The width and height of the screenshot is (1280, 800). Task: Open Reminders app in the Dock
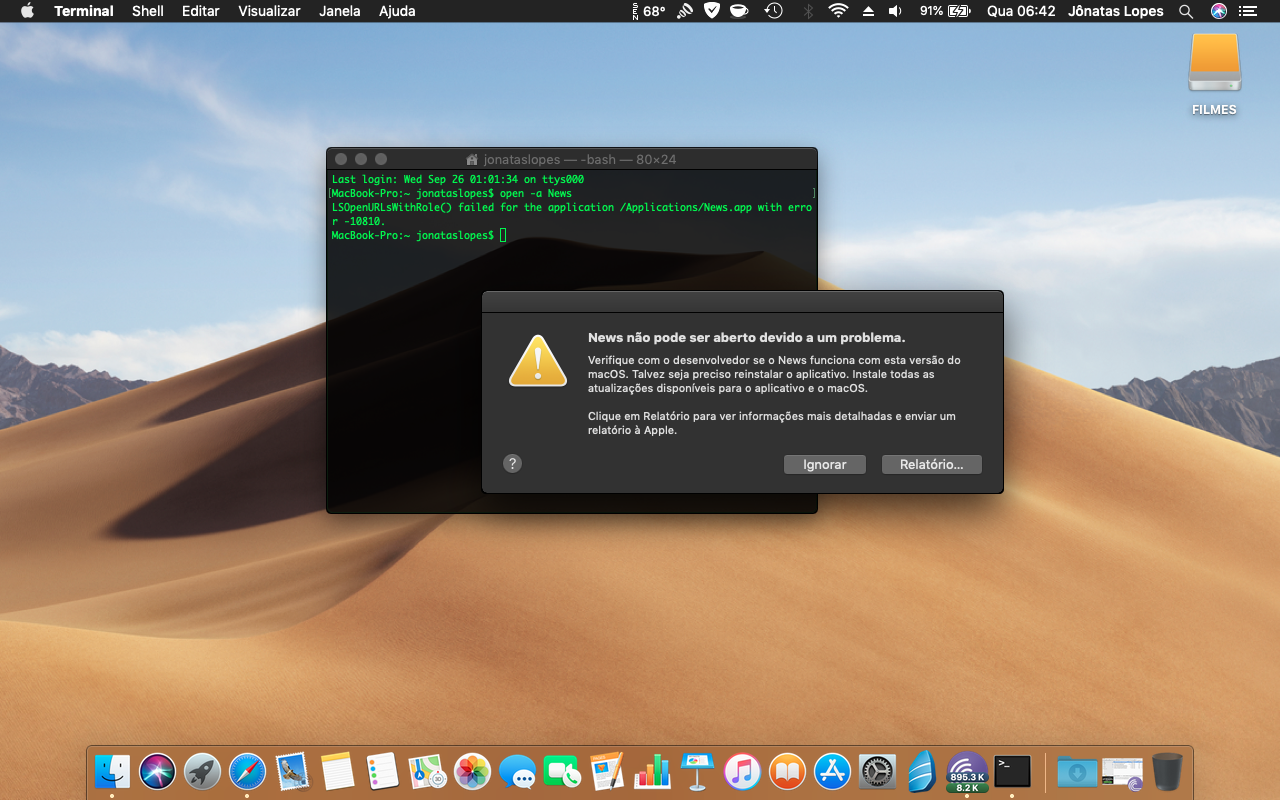click(x=383, y=771)
